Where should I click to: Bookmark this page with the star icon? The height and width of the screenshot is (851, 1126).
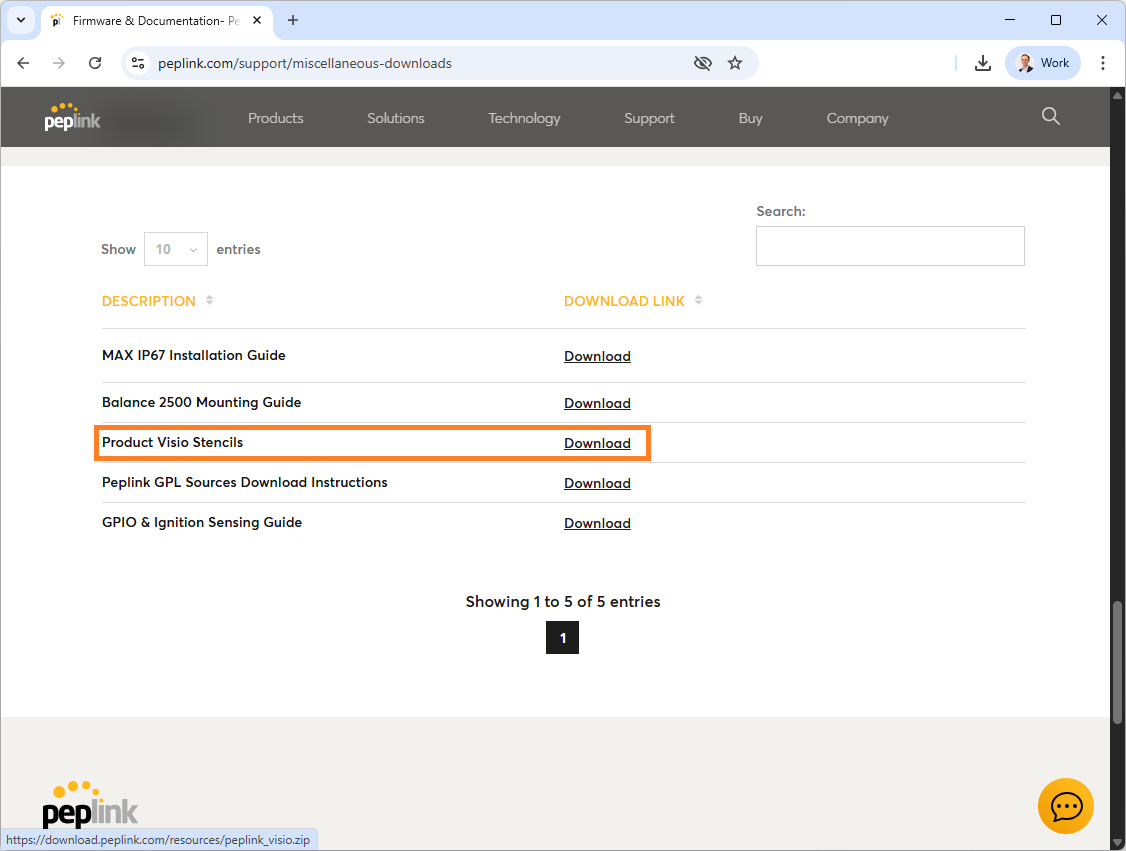pyautogui.click(x=735, y=63)
